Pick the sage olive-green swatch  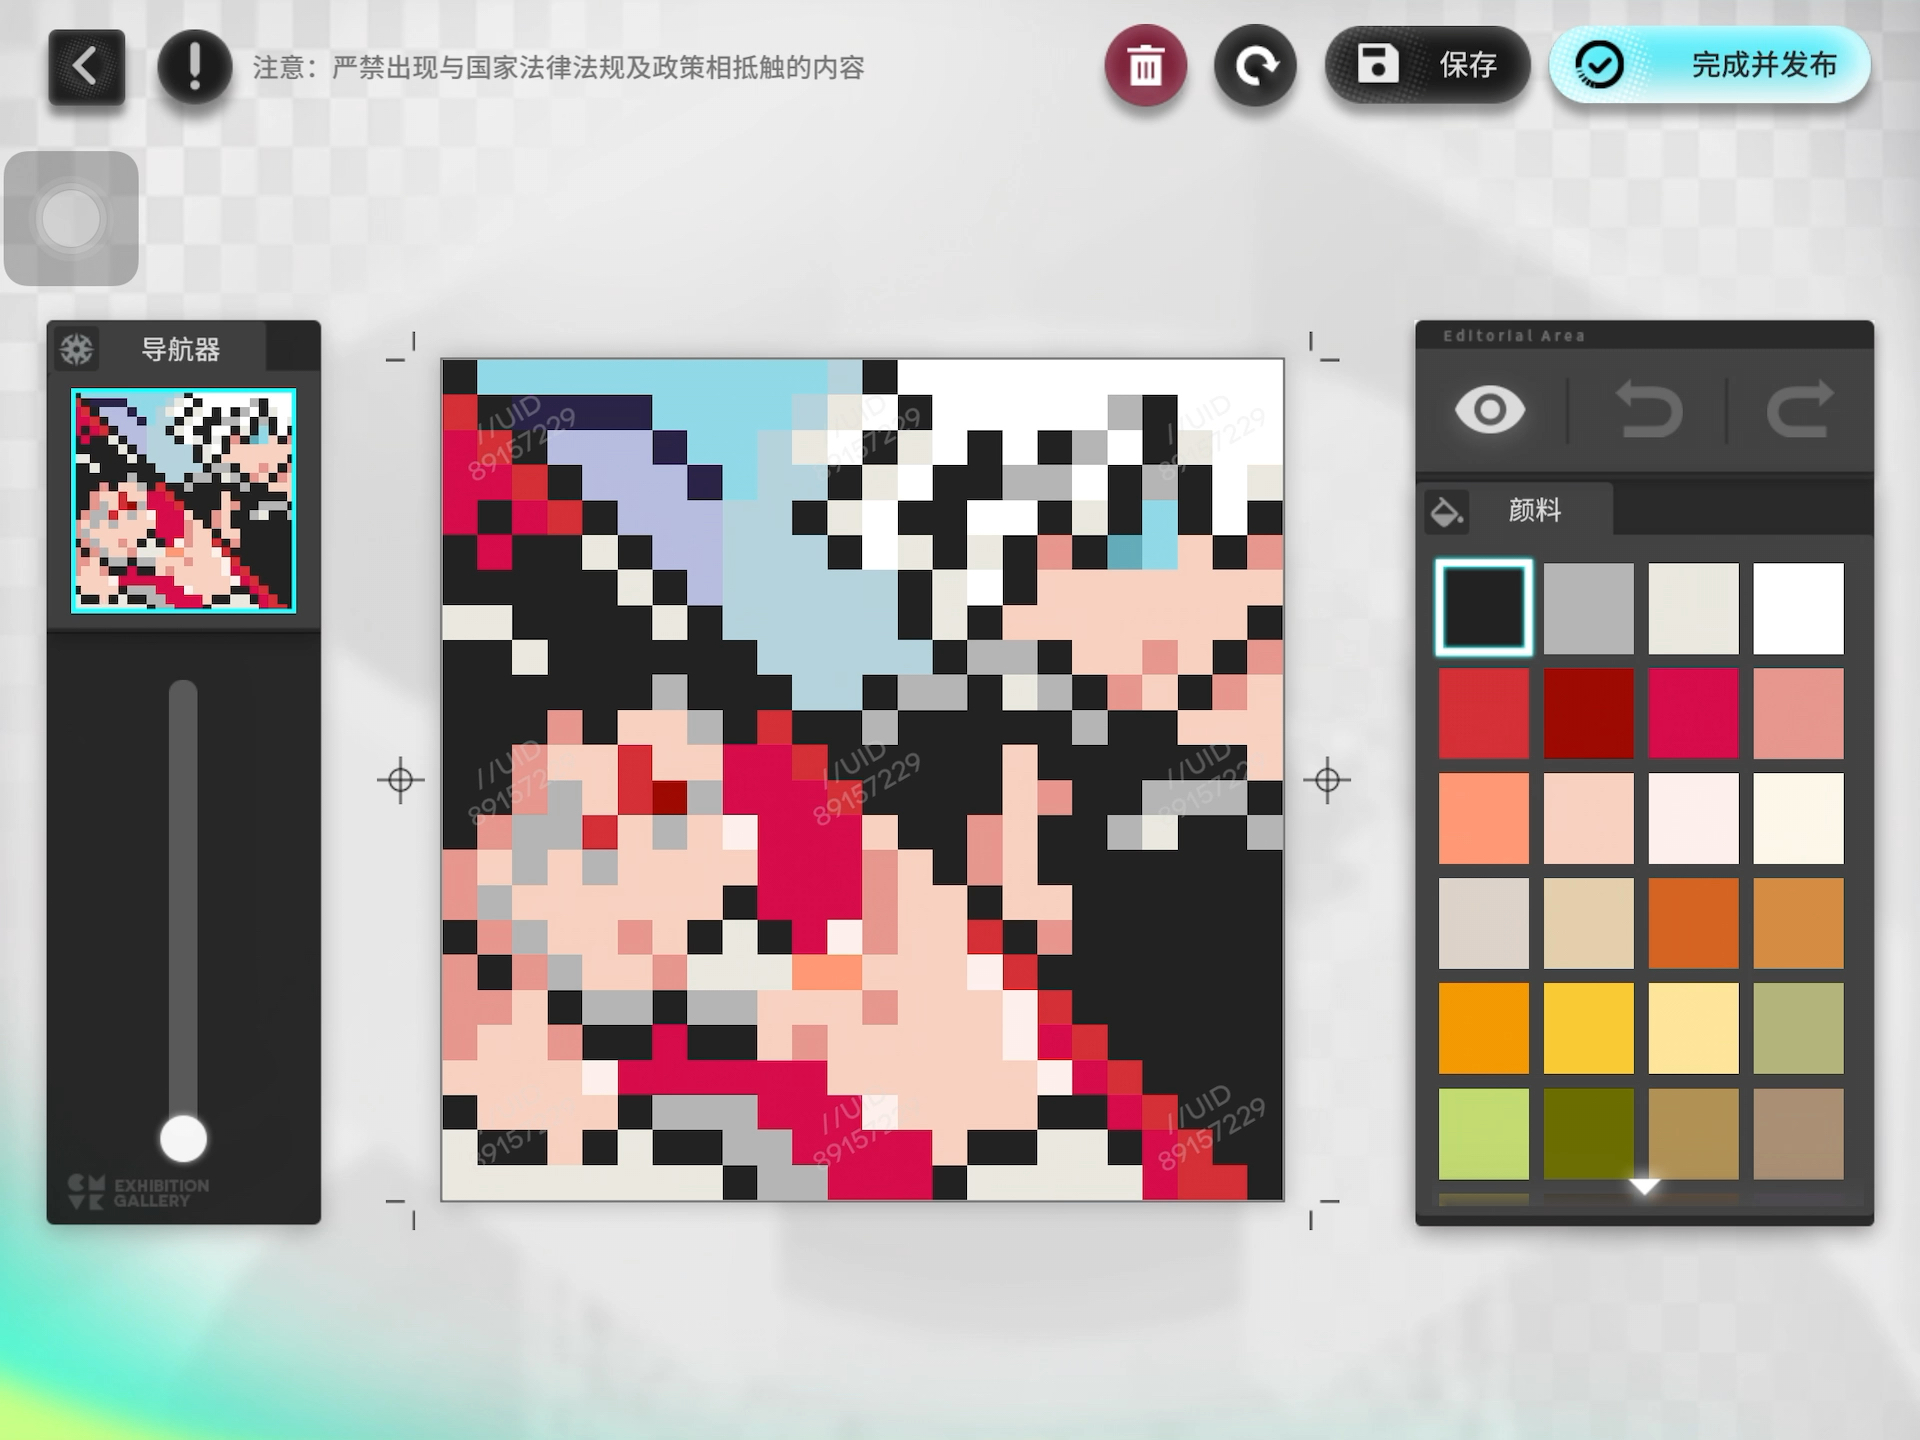[x=1799, y=1028]
